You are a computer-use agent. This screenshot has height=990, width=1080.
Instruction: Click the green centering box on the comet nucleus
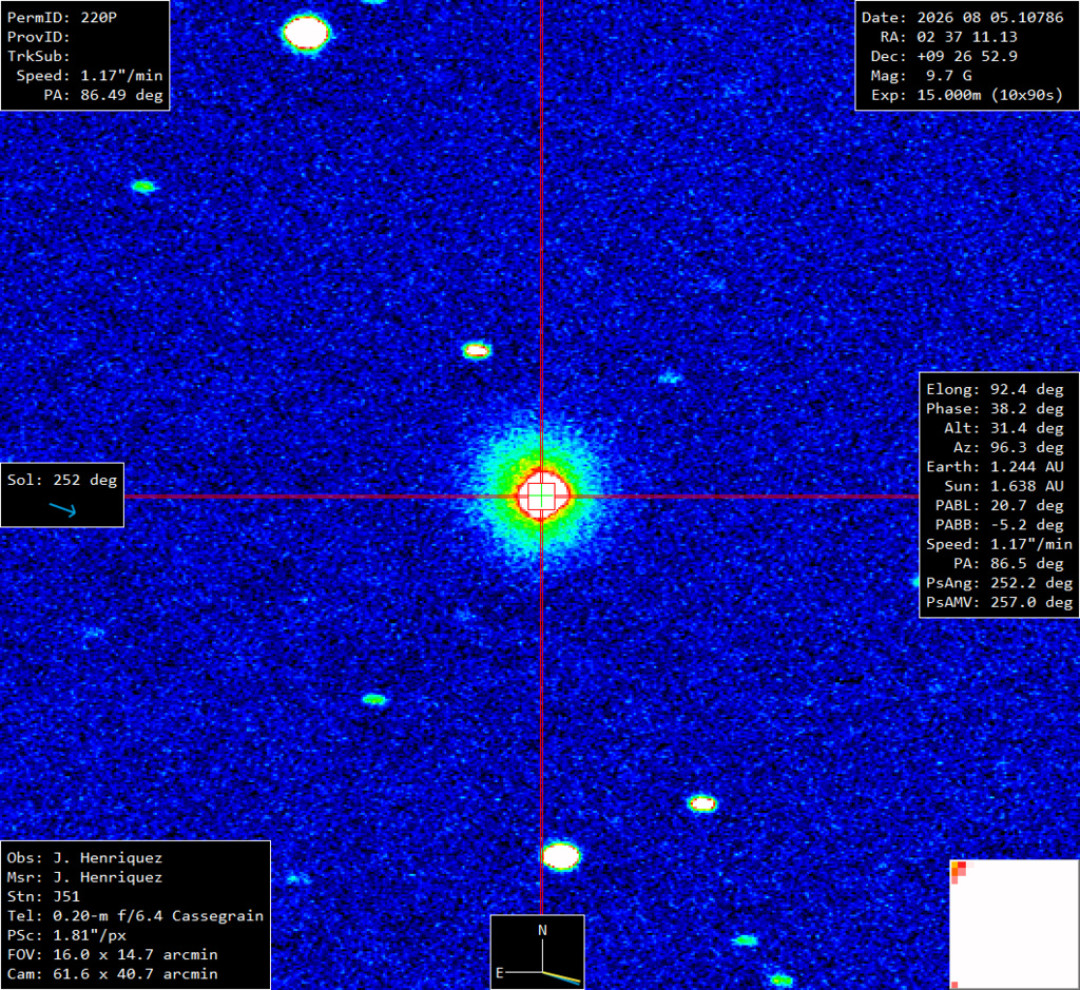pos(541,496)
